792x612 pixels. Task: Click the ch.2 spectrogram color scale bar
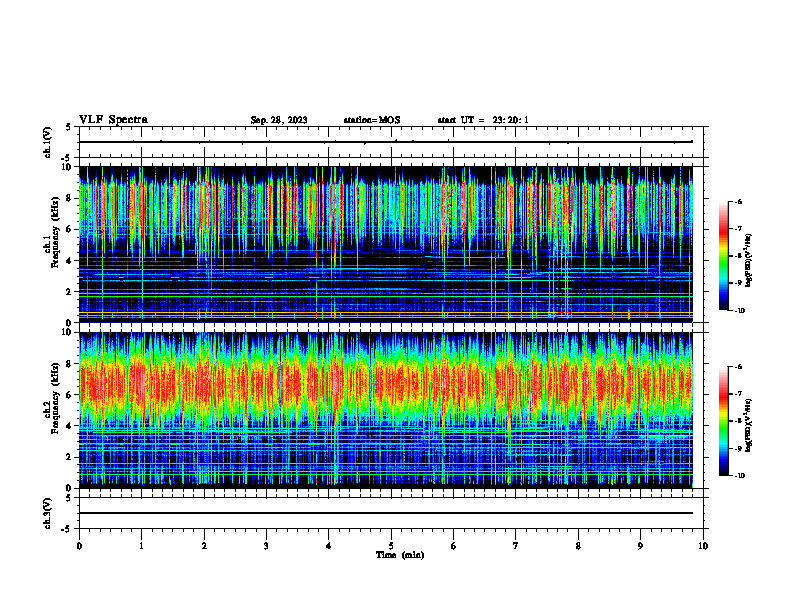pos(723,421)
